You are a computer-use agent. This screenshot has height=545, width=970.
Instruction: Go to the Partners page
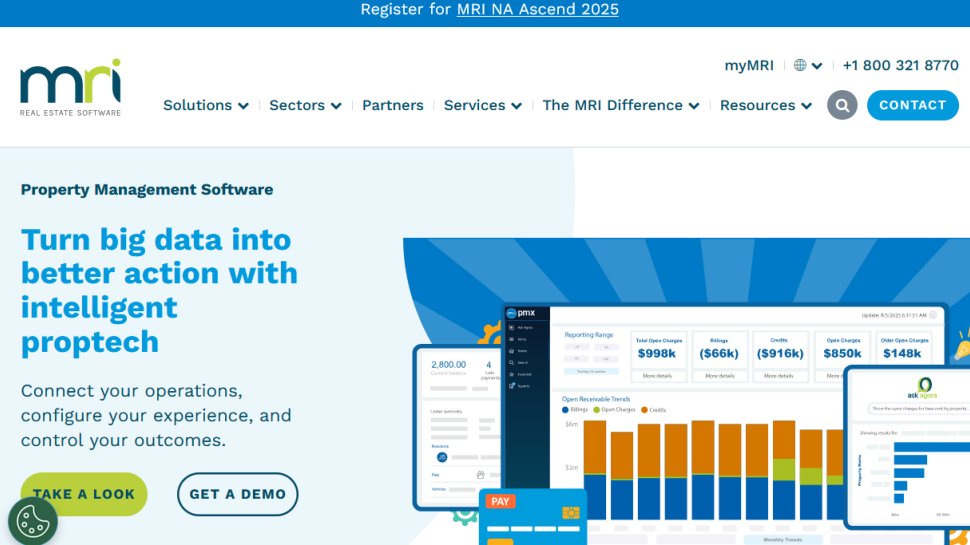[x=393, y=105]
